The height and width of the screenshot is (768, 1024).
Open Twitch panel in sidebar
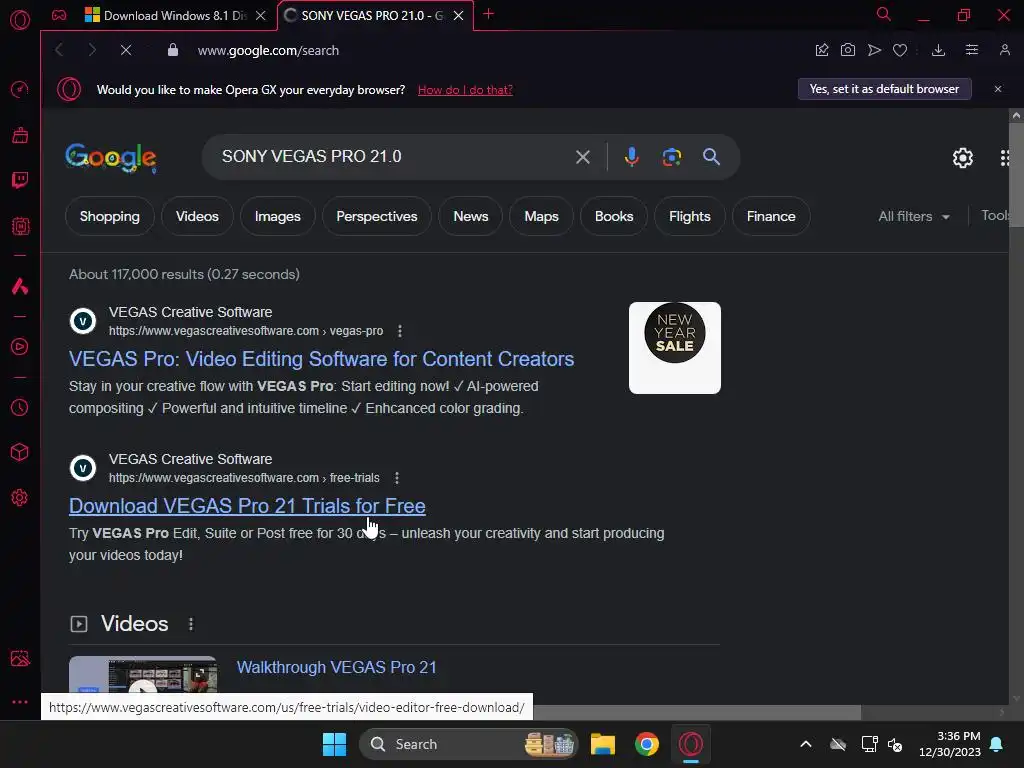pyautogui.click(x=20, y=180)
